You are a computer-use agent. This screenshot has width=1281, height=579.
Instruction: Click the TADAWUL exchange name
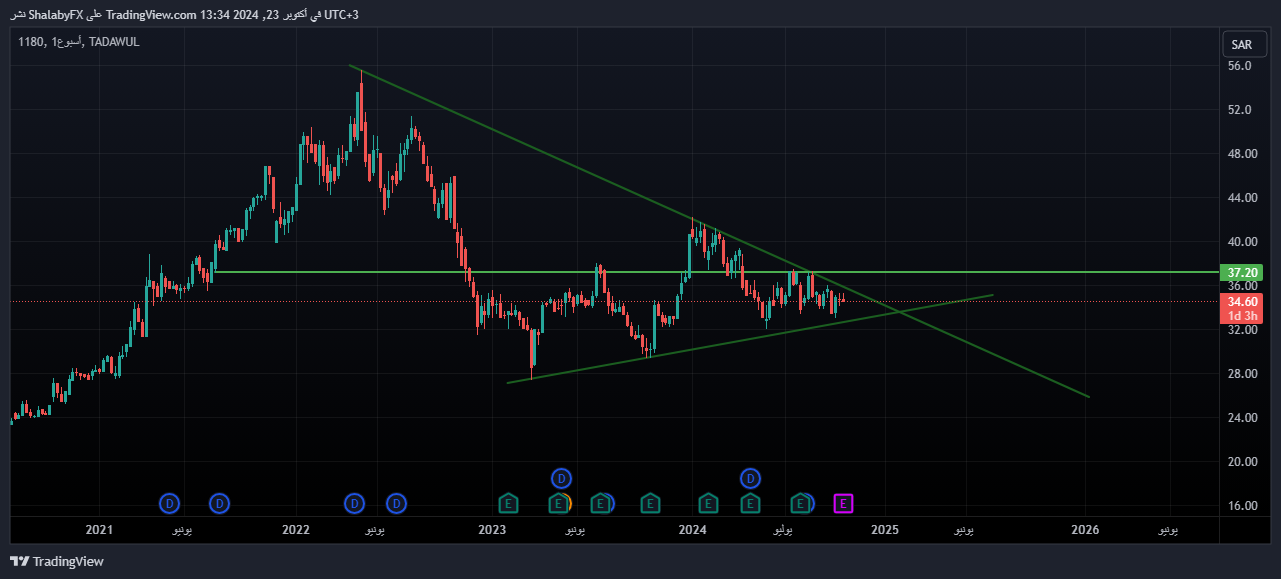pyautogui.click(x=114, y=41)
